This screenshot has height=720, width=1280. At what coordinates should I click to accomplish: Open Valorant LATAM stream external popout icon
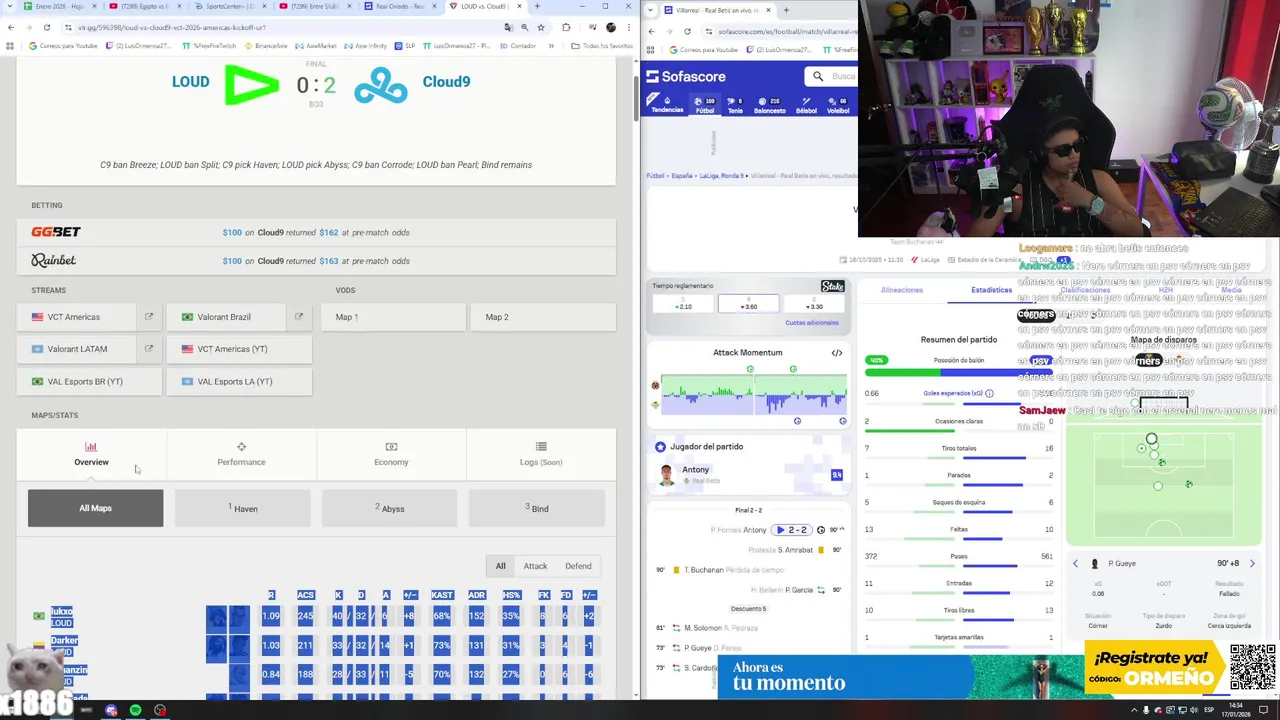point(149,349)
